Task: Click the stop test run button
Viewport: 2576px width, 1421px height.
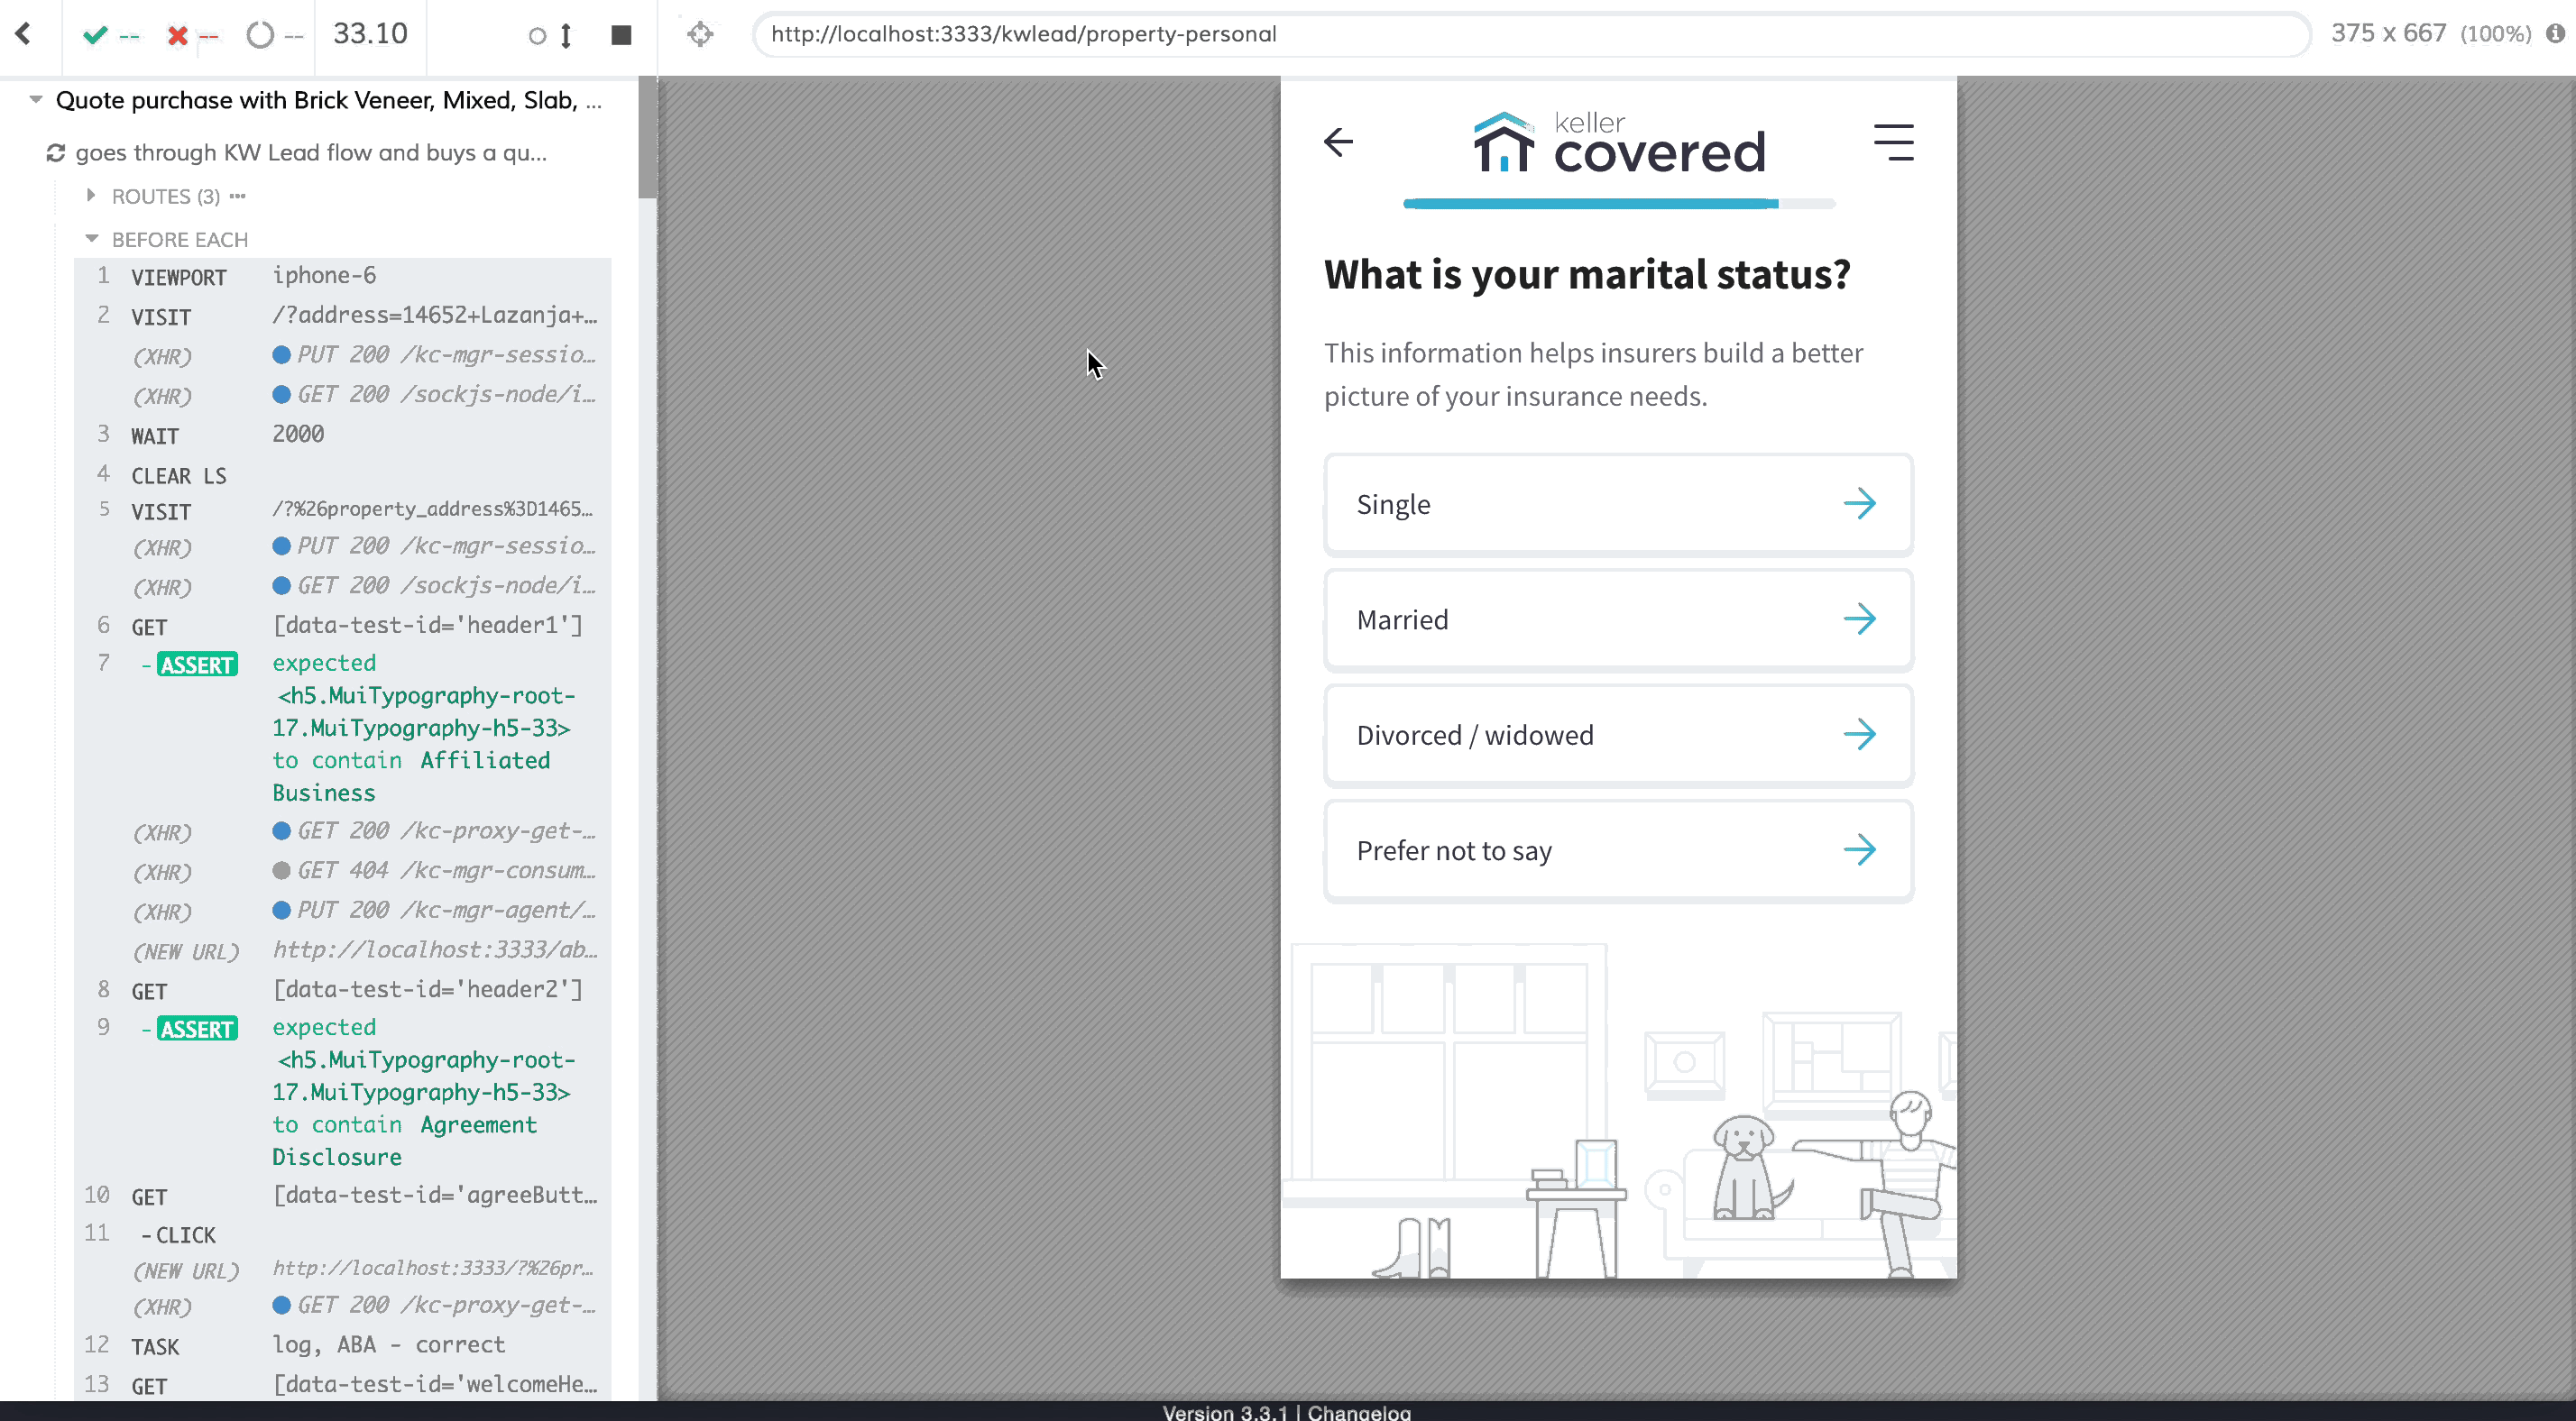Action: pos(621,35)
